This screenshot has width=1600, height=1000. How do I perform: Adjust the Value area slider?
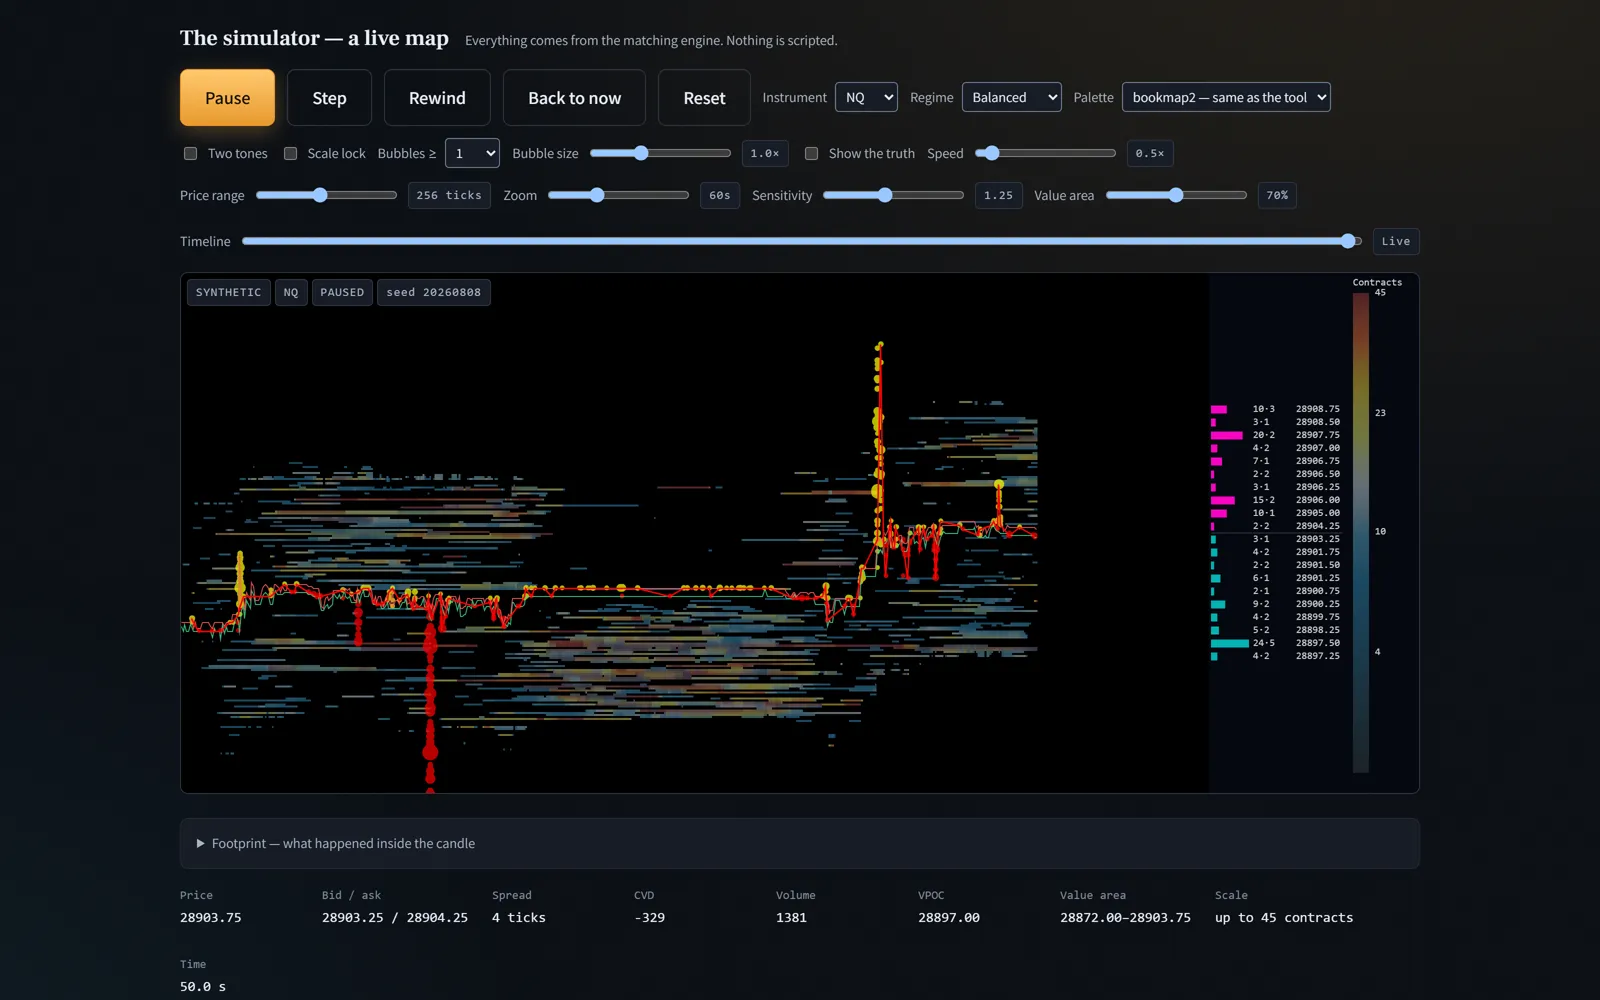(1176, 195)
